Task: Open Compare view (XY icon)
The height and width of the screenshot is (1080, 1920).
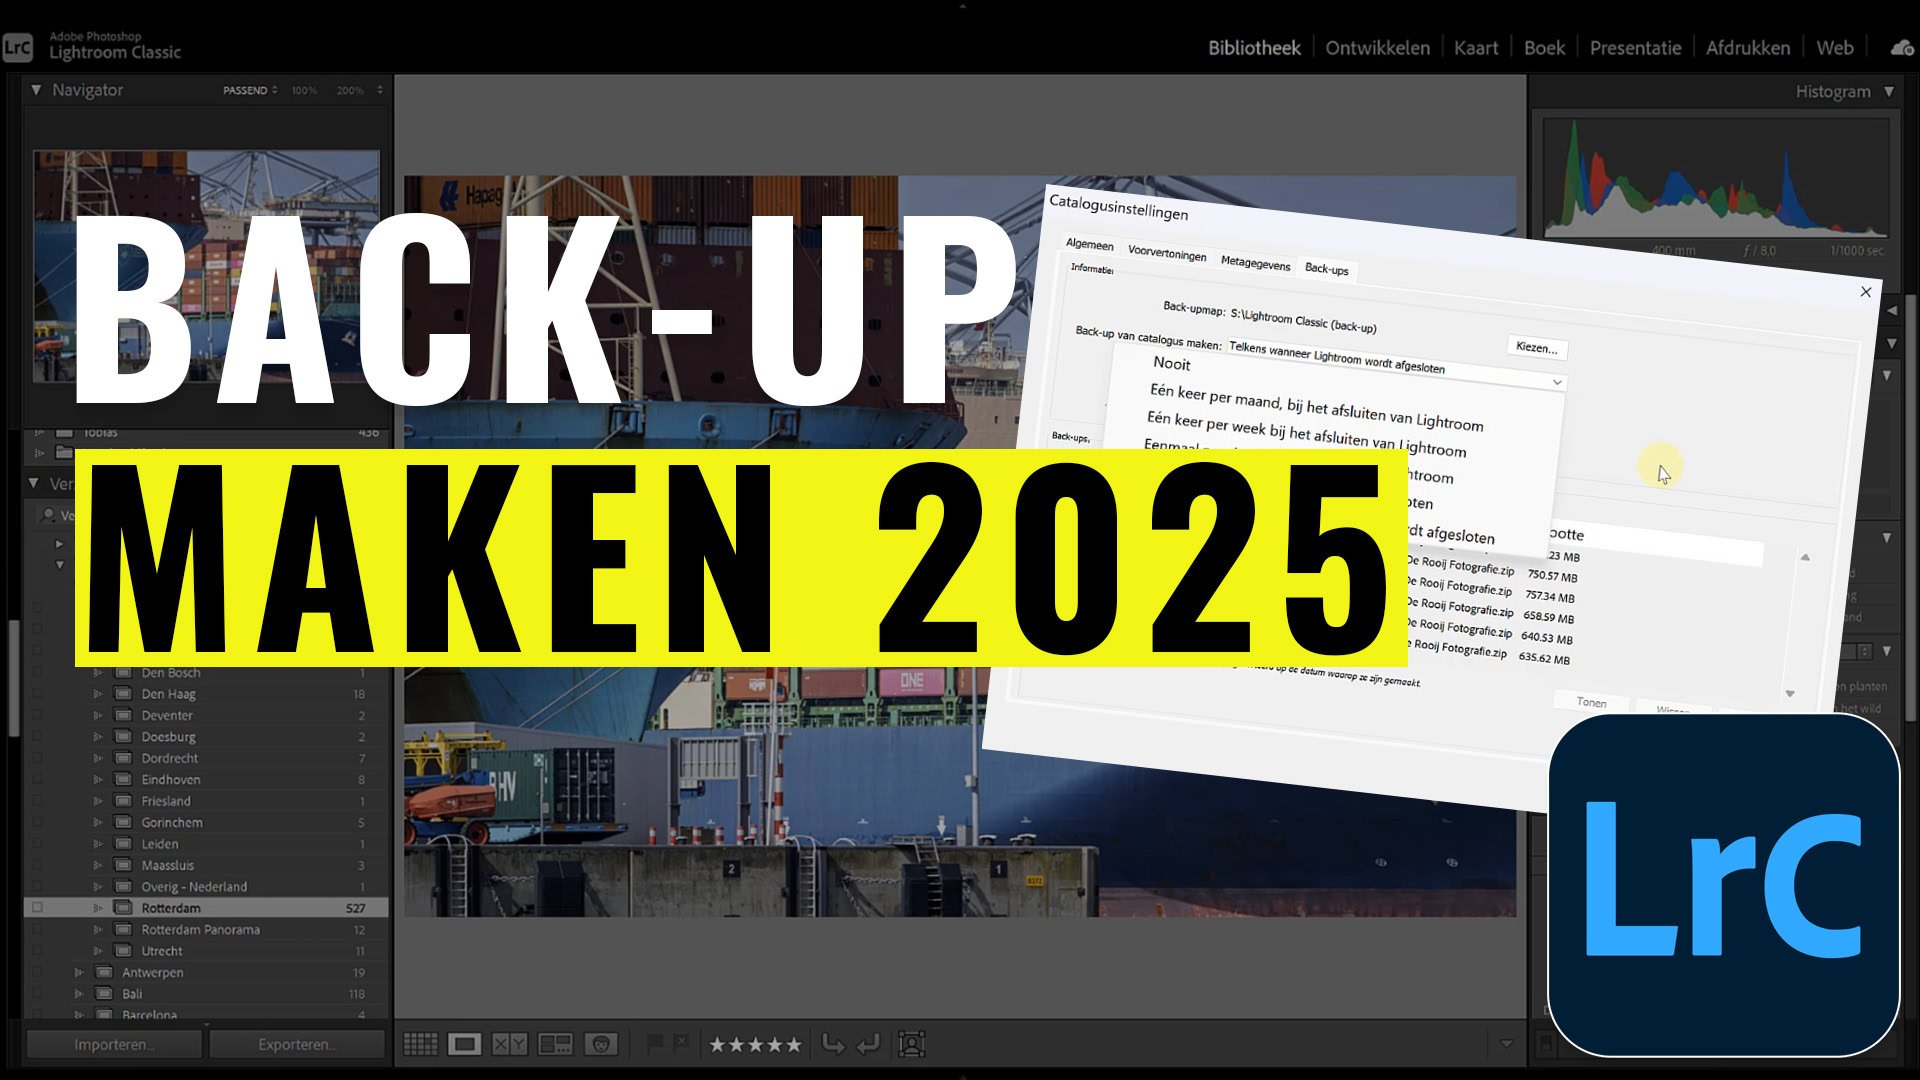Action: 510,1044
